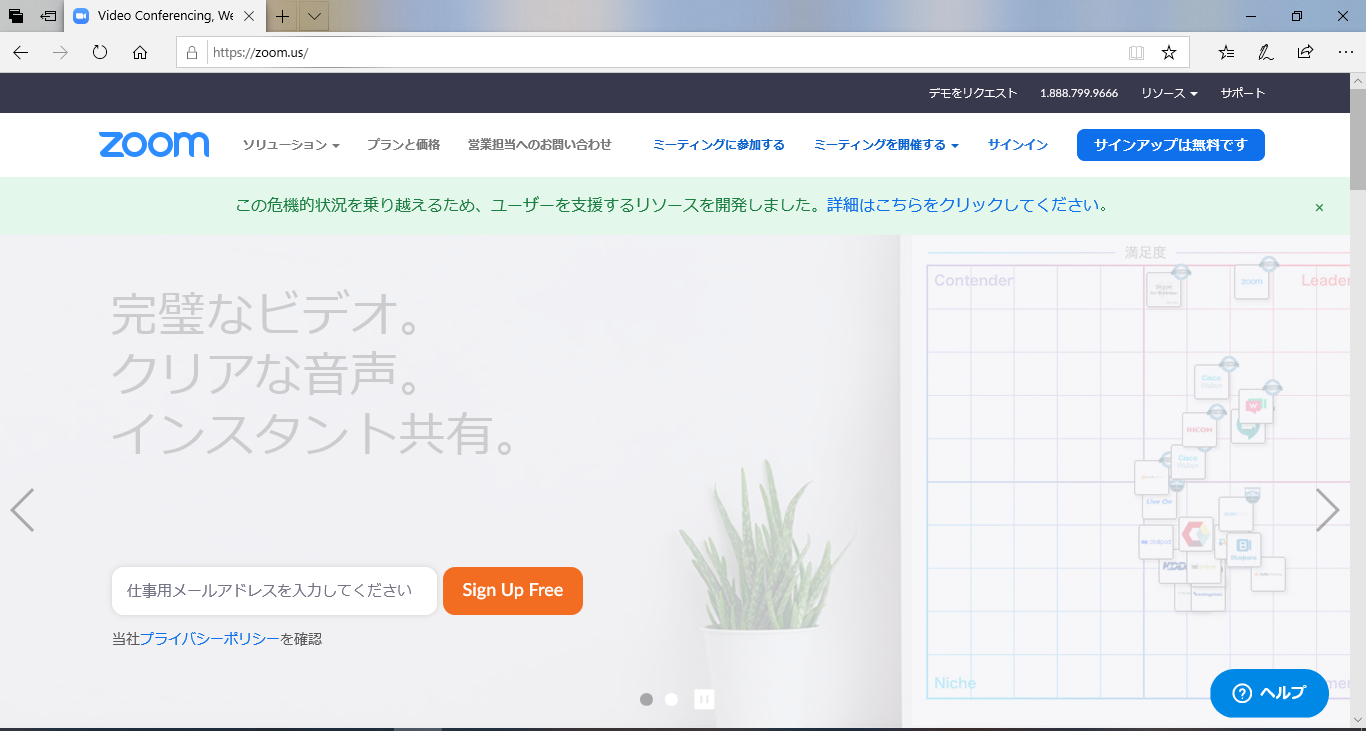
Task: Open the browser home page
Action: [140, 52]
